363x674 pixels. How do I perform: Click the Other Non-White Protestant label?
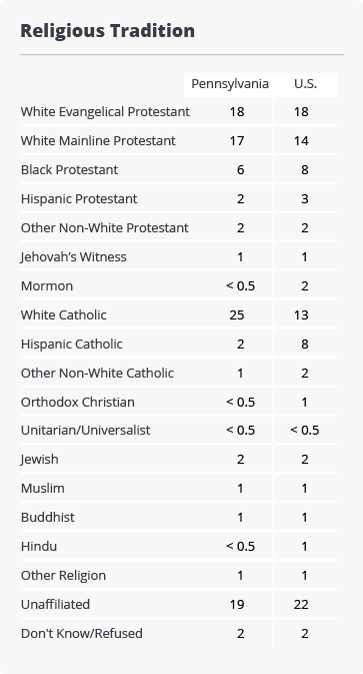[x=105, y=228]
